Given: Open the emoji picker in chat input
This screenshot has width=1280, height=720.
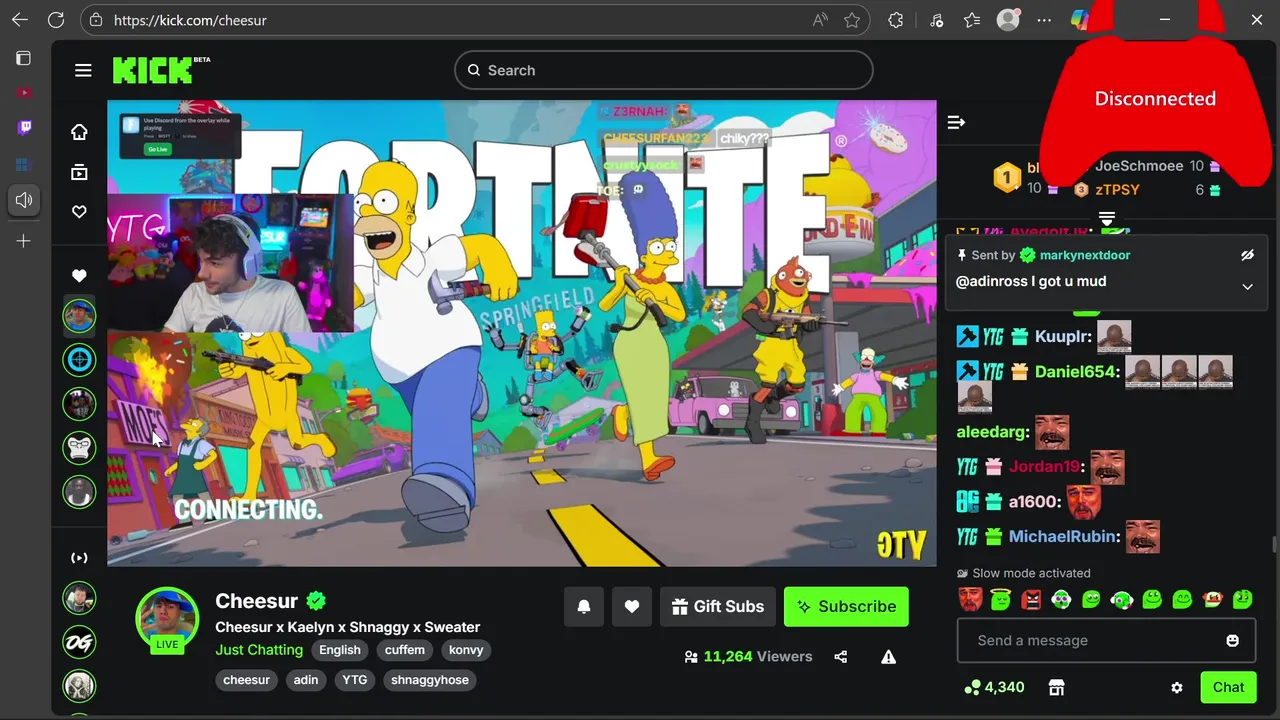Looking at the screenshot, I should coord(1232,640).
